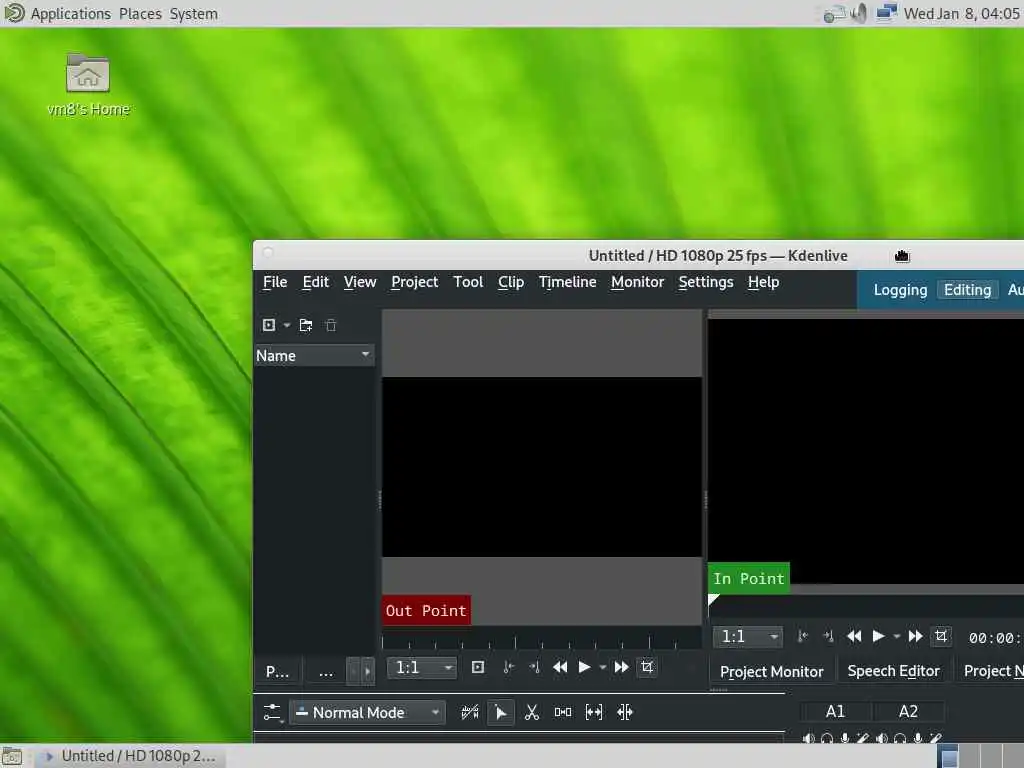Open the Edit menu
This screenshot has width=1024, height=768.
pos(315,282)
